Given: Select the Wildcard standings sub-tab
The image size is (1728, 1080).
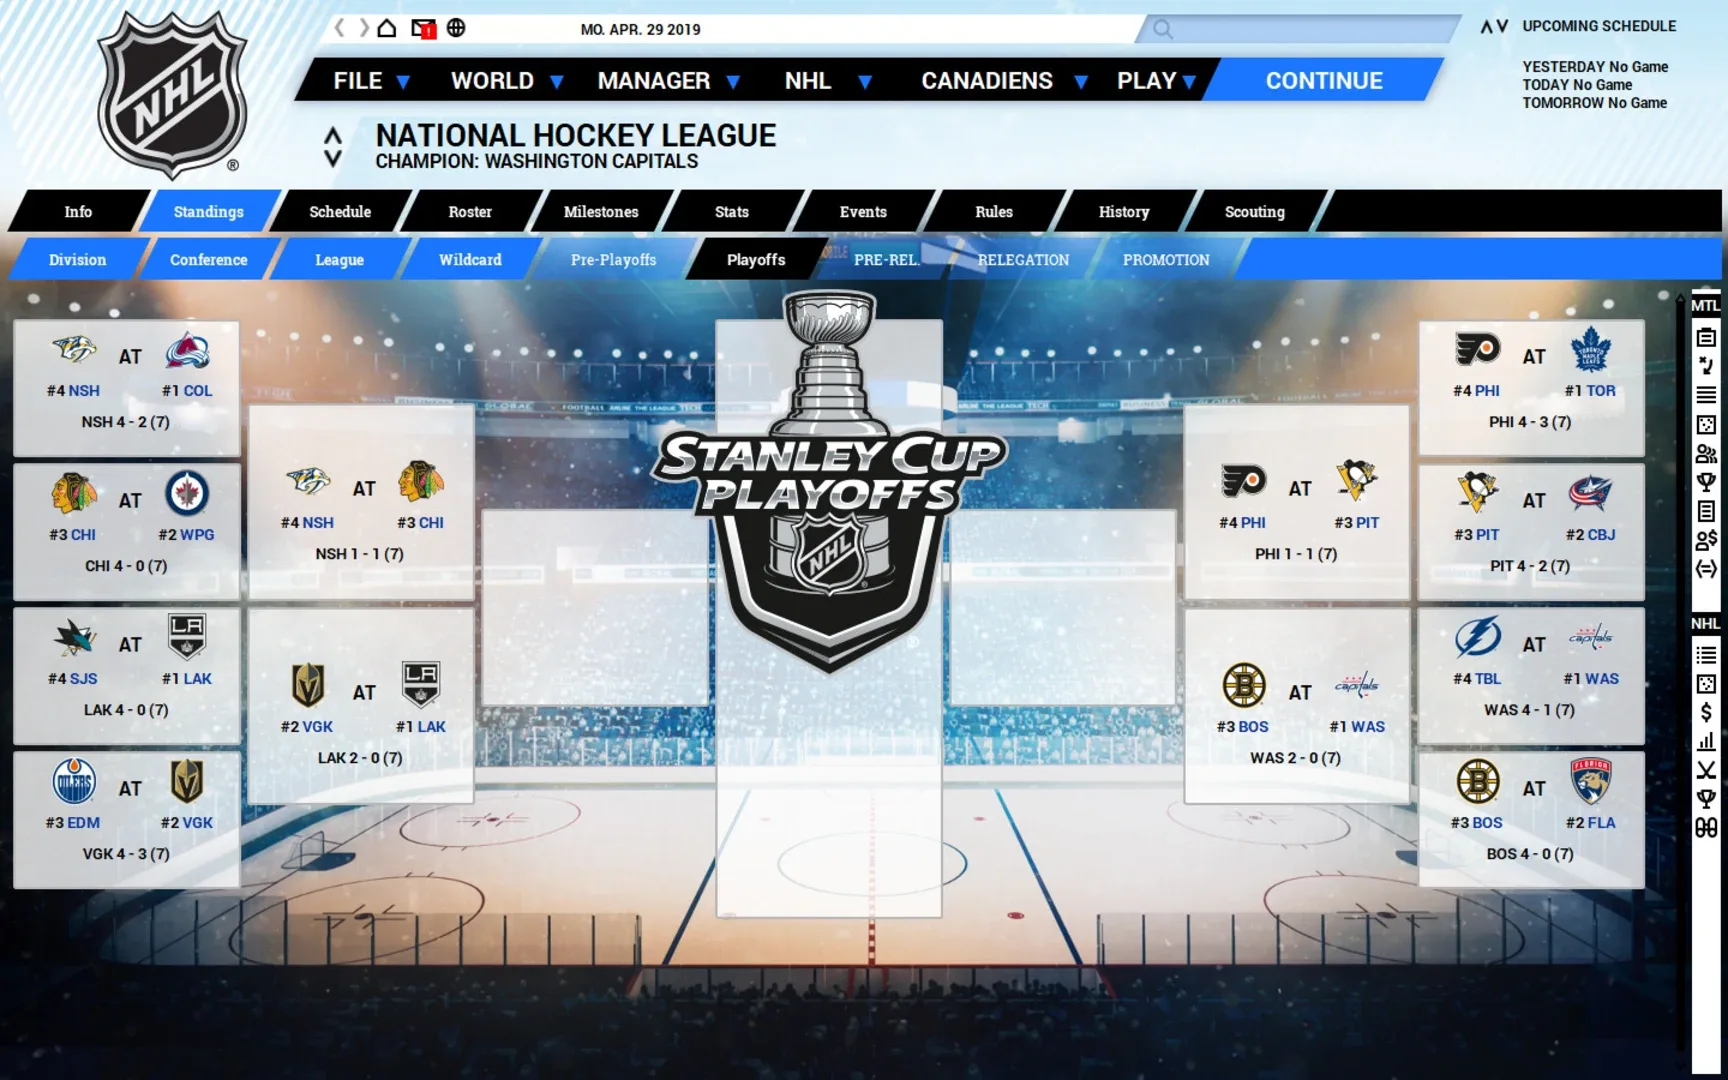Looking at the screenshot, I should pyautogui.click(x=470, y=260).
